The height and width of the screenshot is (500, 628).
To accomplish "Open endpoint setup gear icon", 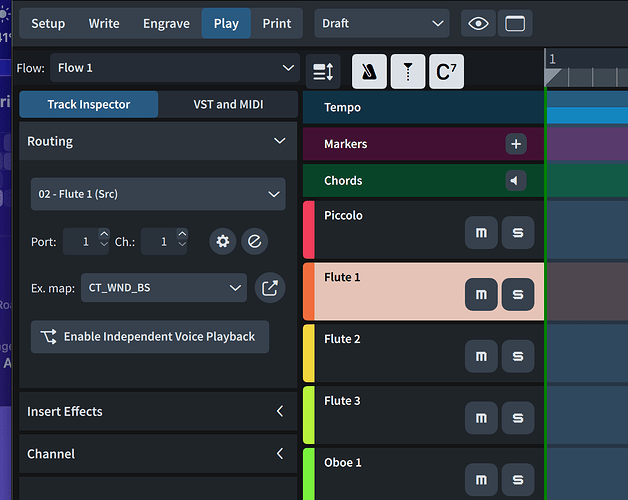I will pos(223,241).
